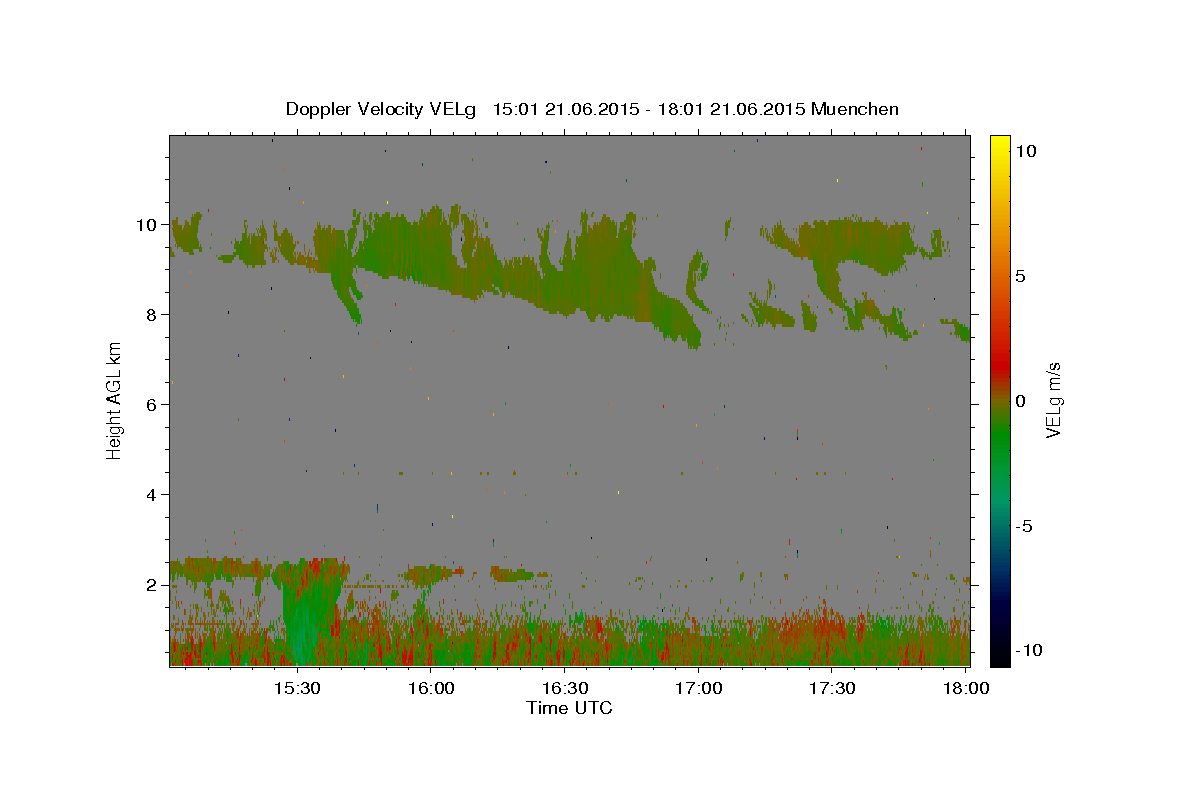Click the 'Height AGL km' axis label
The height and width of the screenshot is (800, 1200).
(114, 401)
